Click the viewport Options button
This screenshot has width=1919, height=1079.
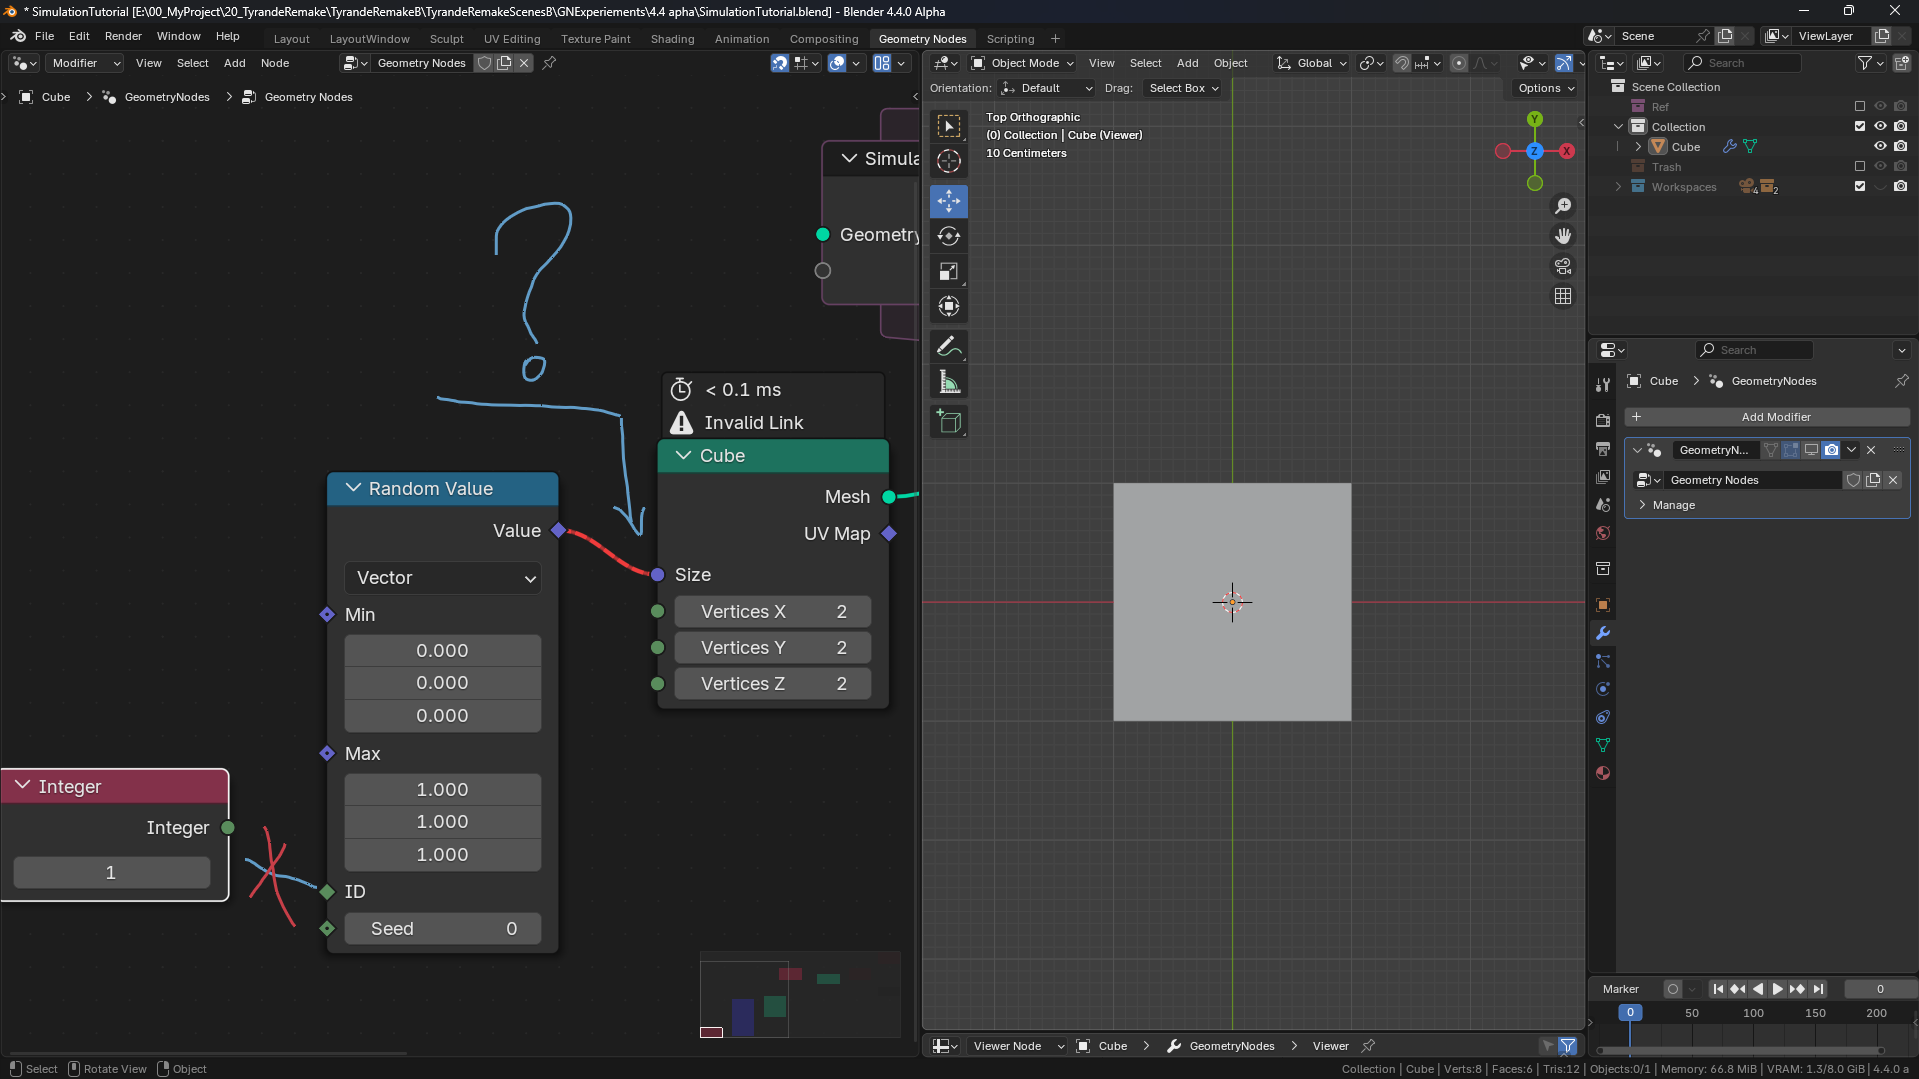[x=1545, y=88]
